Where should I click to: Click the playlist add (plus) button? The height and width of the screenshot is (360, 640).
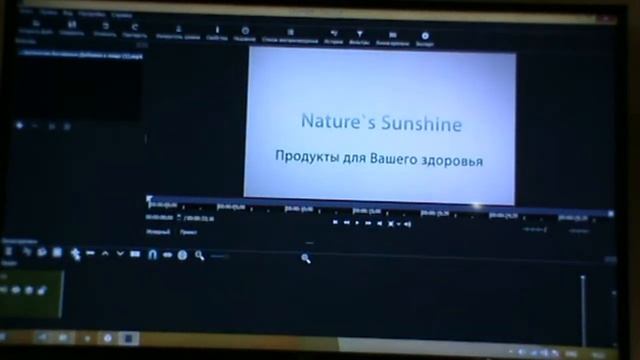(19, 125)
